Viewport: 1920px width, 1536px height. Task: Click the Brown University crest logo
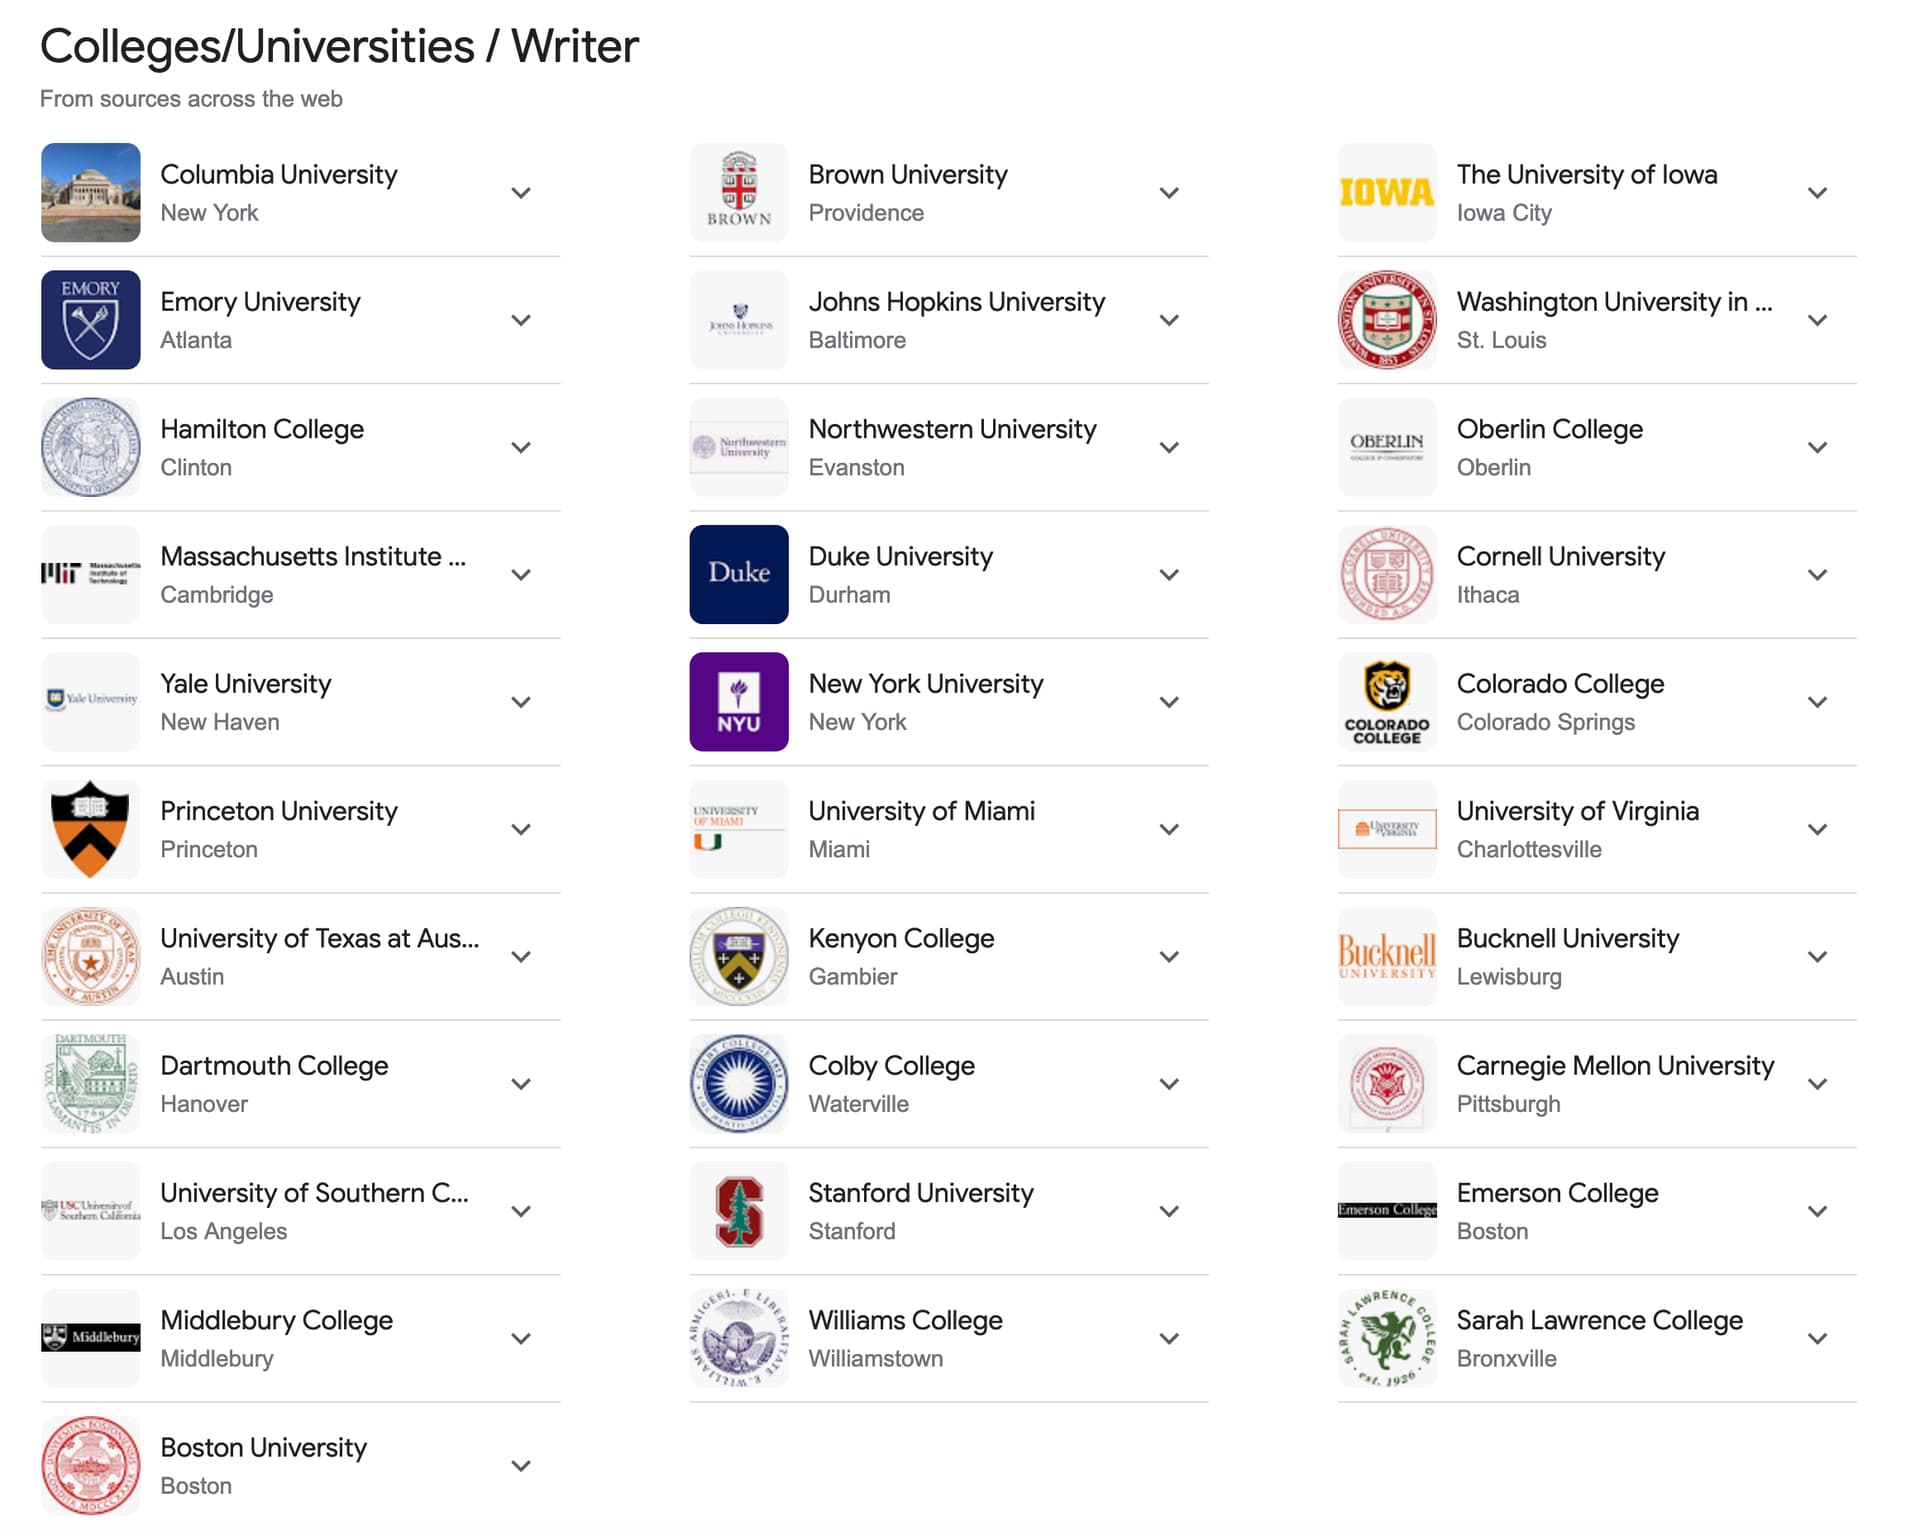coord(738,192)
